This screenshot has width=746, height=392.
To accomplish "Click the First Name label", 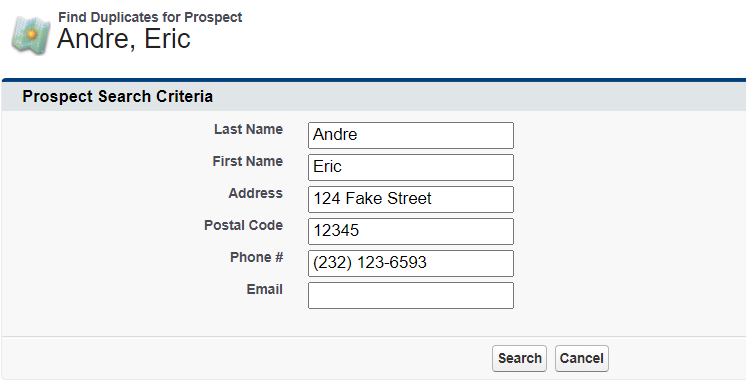I will pos(247,161).
